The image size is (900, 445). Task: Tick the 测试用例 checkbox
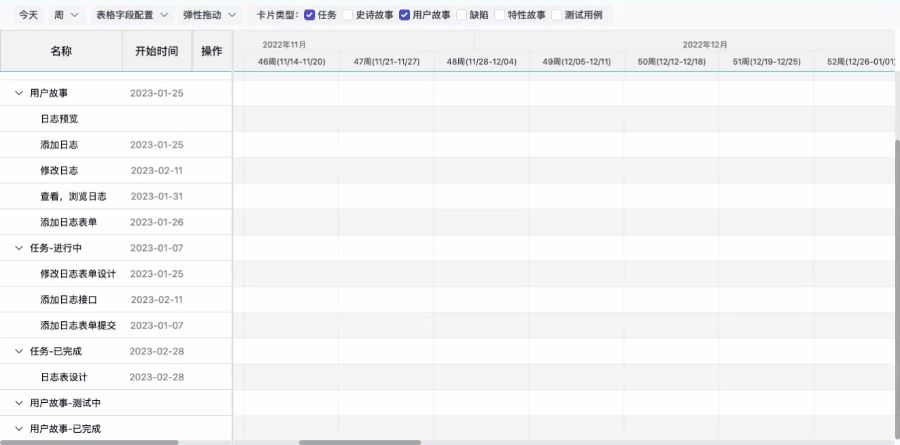coord(557,15)
